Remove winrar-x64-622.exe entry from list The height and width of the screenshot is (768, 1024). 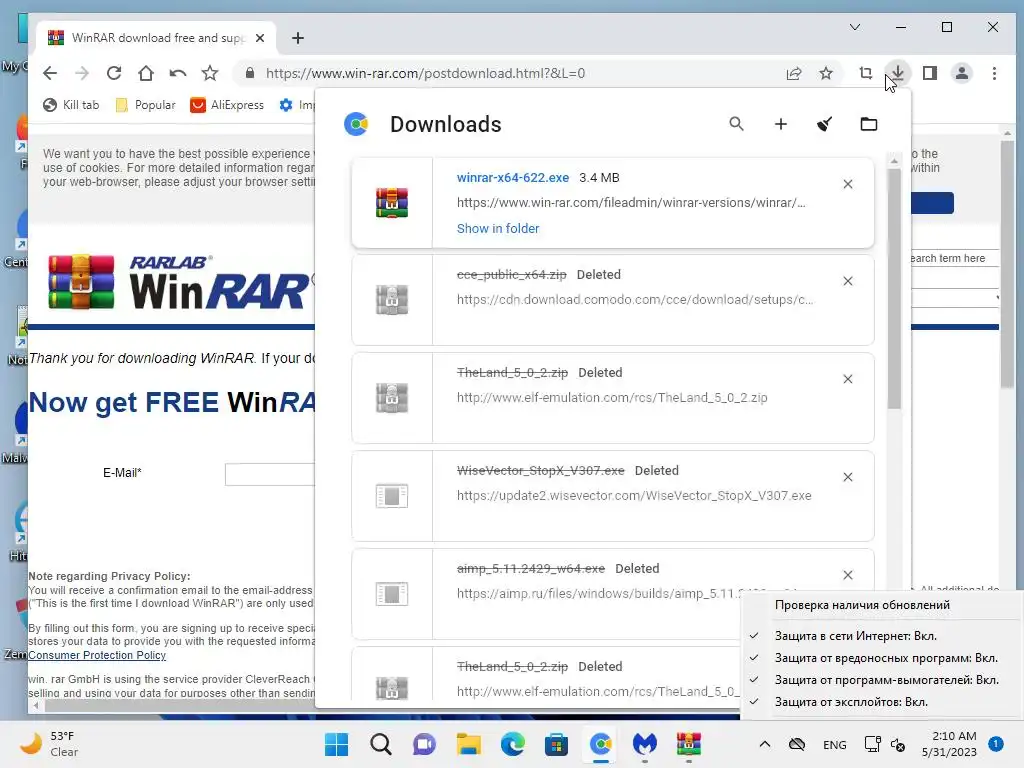coord(848,184)
